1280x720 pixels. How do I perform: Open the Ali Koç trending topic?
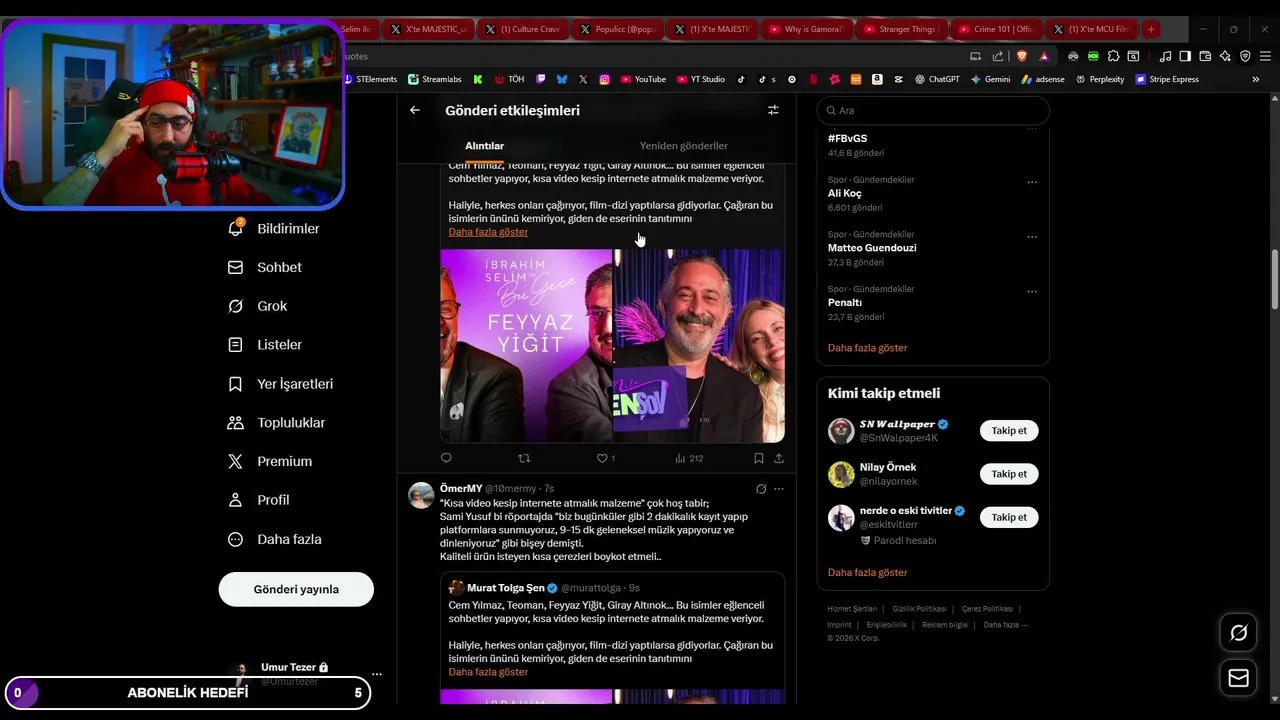pyautogui.click(x=844, y=193)
